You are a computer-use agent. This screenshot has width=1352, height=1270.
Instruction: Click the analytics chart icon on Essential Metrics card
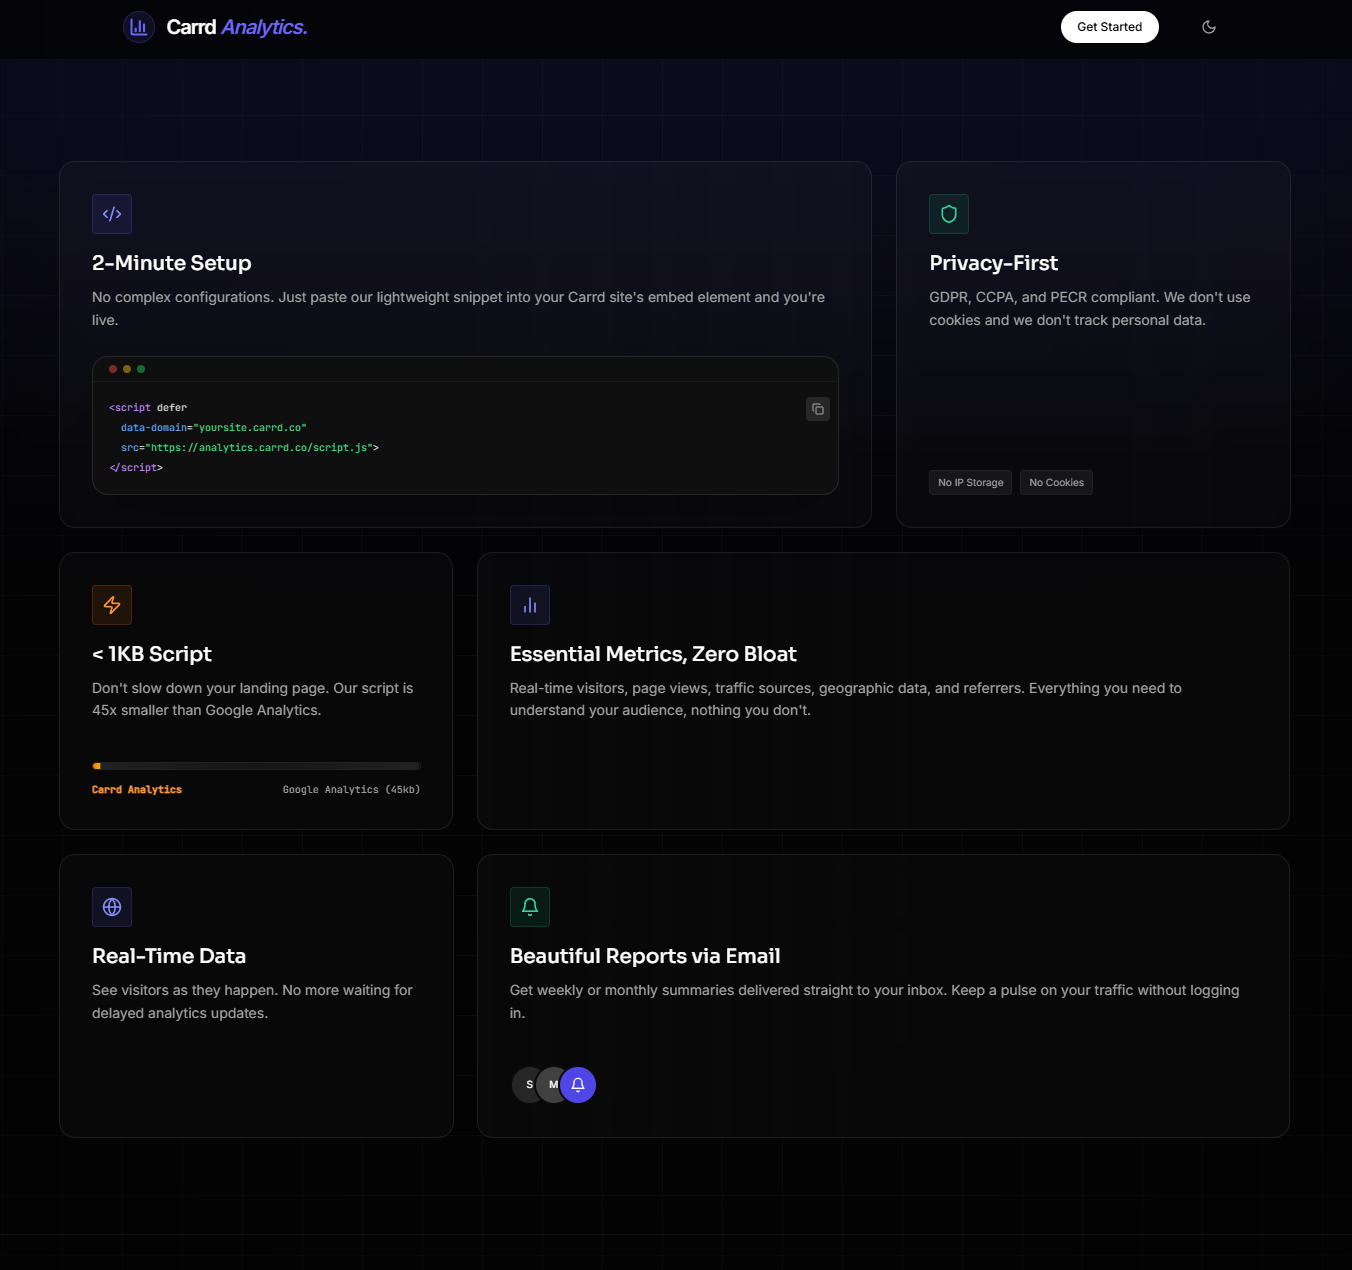(529, 605)
